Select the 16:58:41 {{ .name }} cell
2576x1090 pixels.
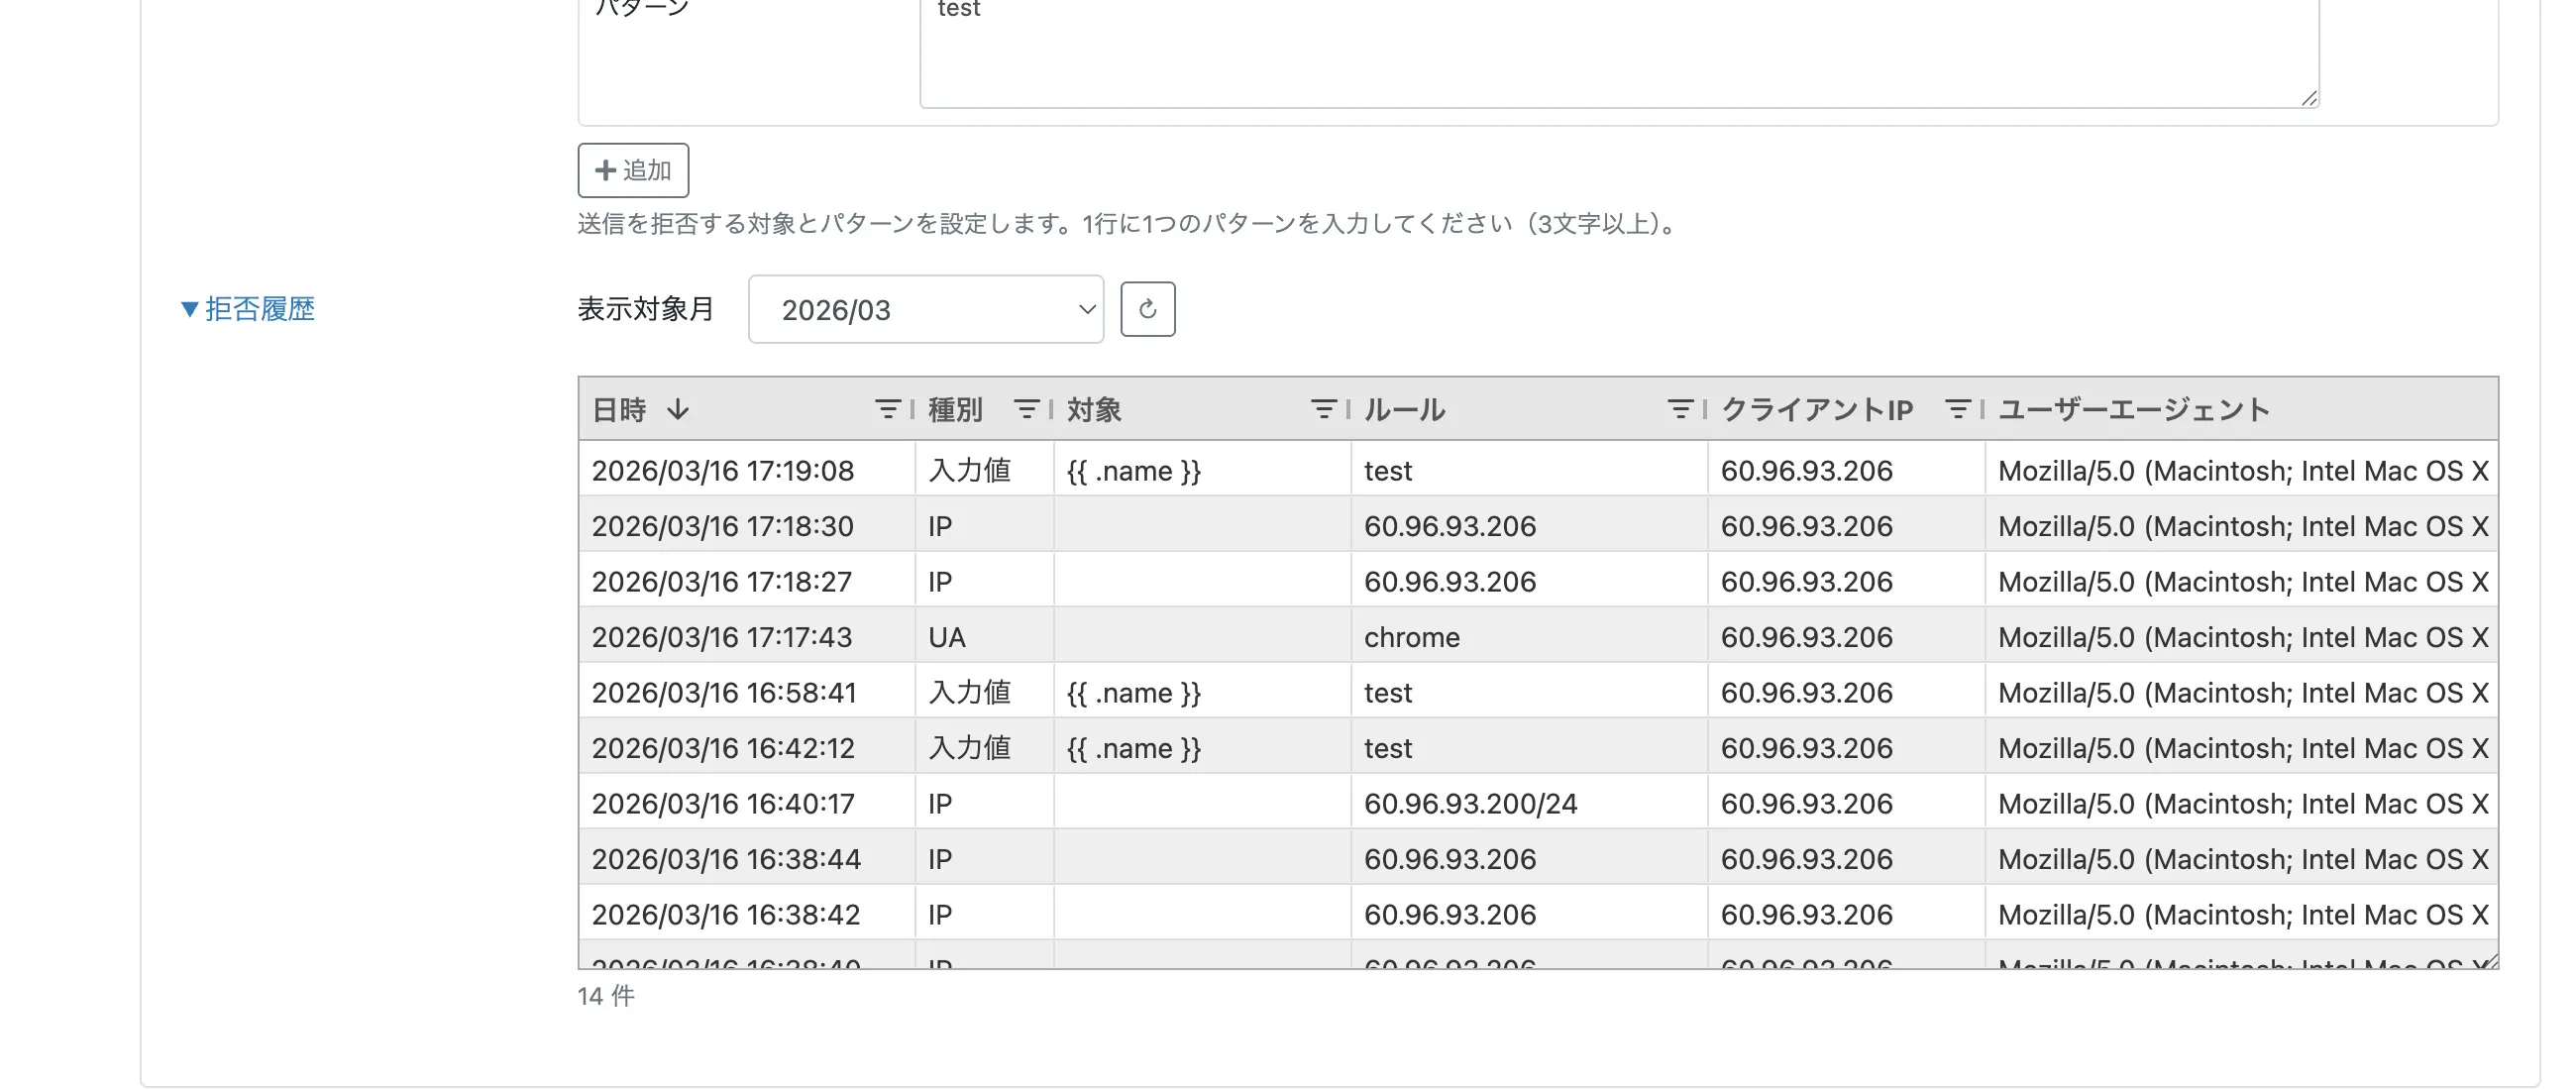1133,692
